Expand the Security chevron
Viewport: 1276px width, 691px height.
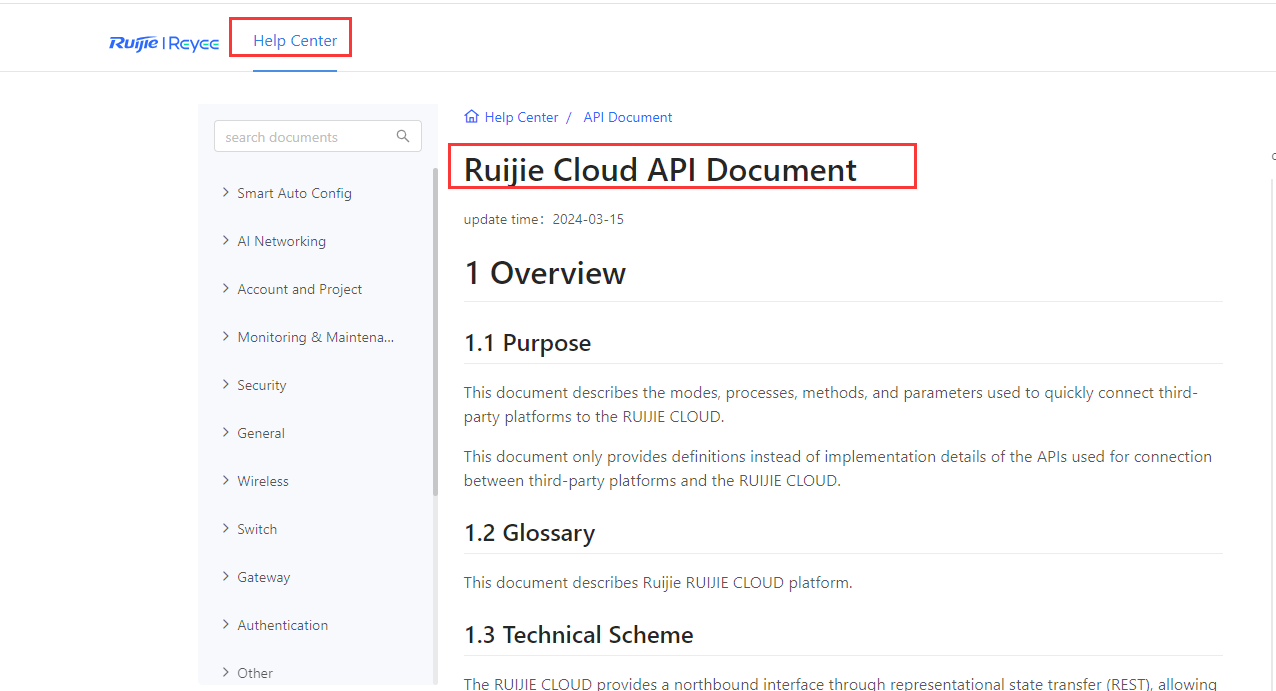point(226,385)
